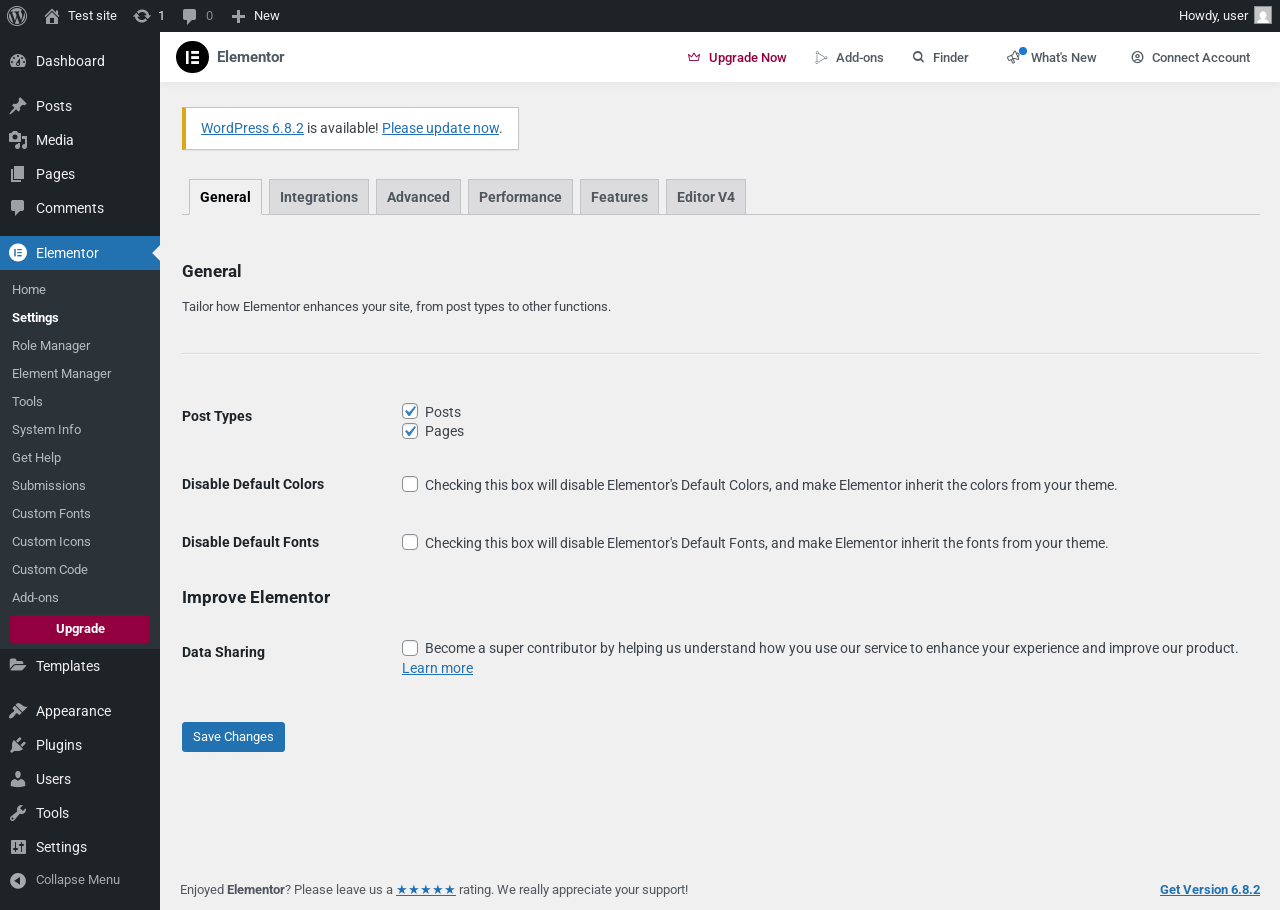The width and height of the screenshot is (1280, 910).
Task: Click the Elementor icon in sidebar
Action: 18,253
